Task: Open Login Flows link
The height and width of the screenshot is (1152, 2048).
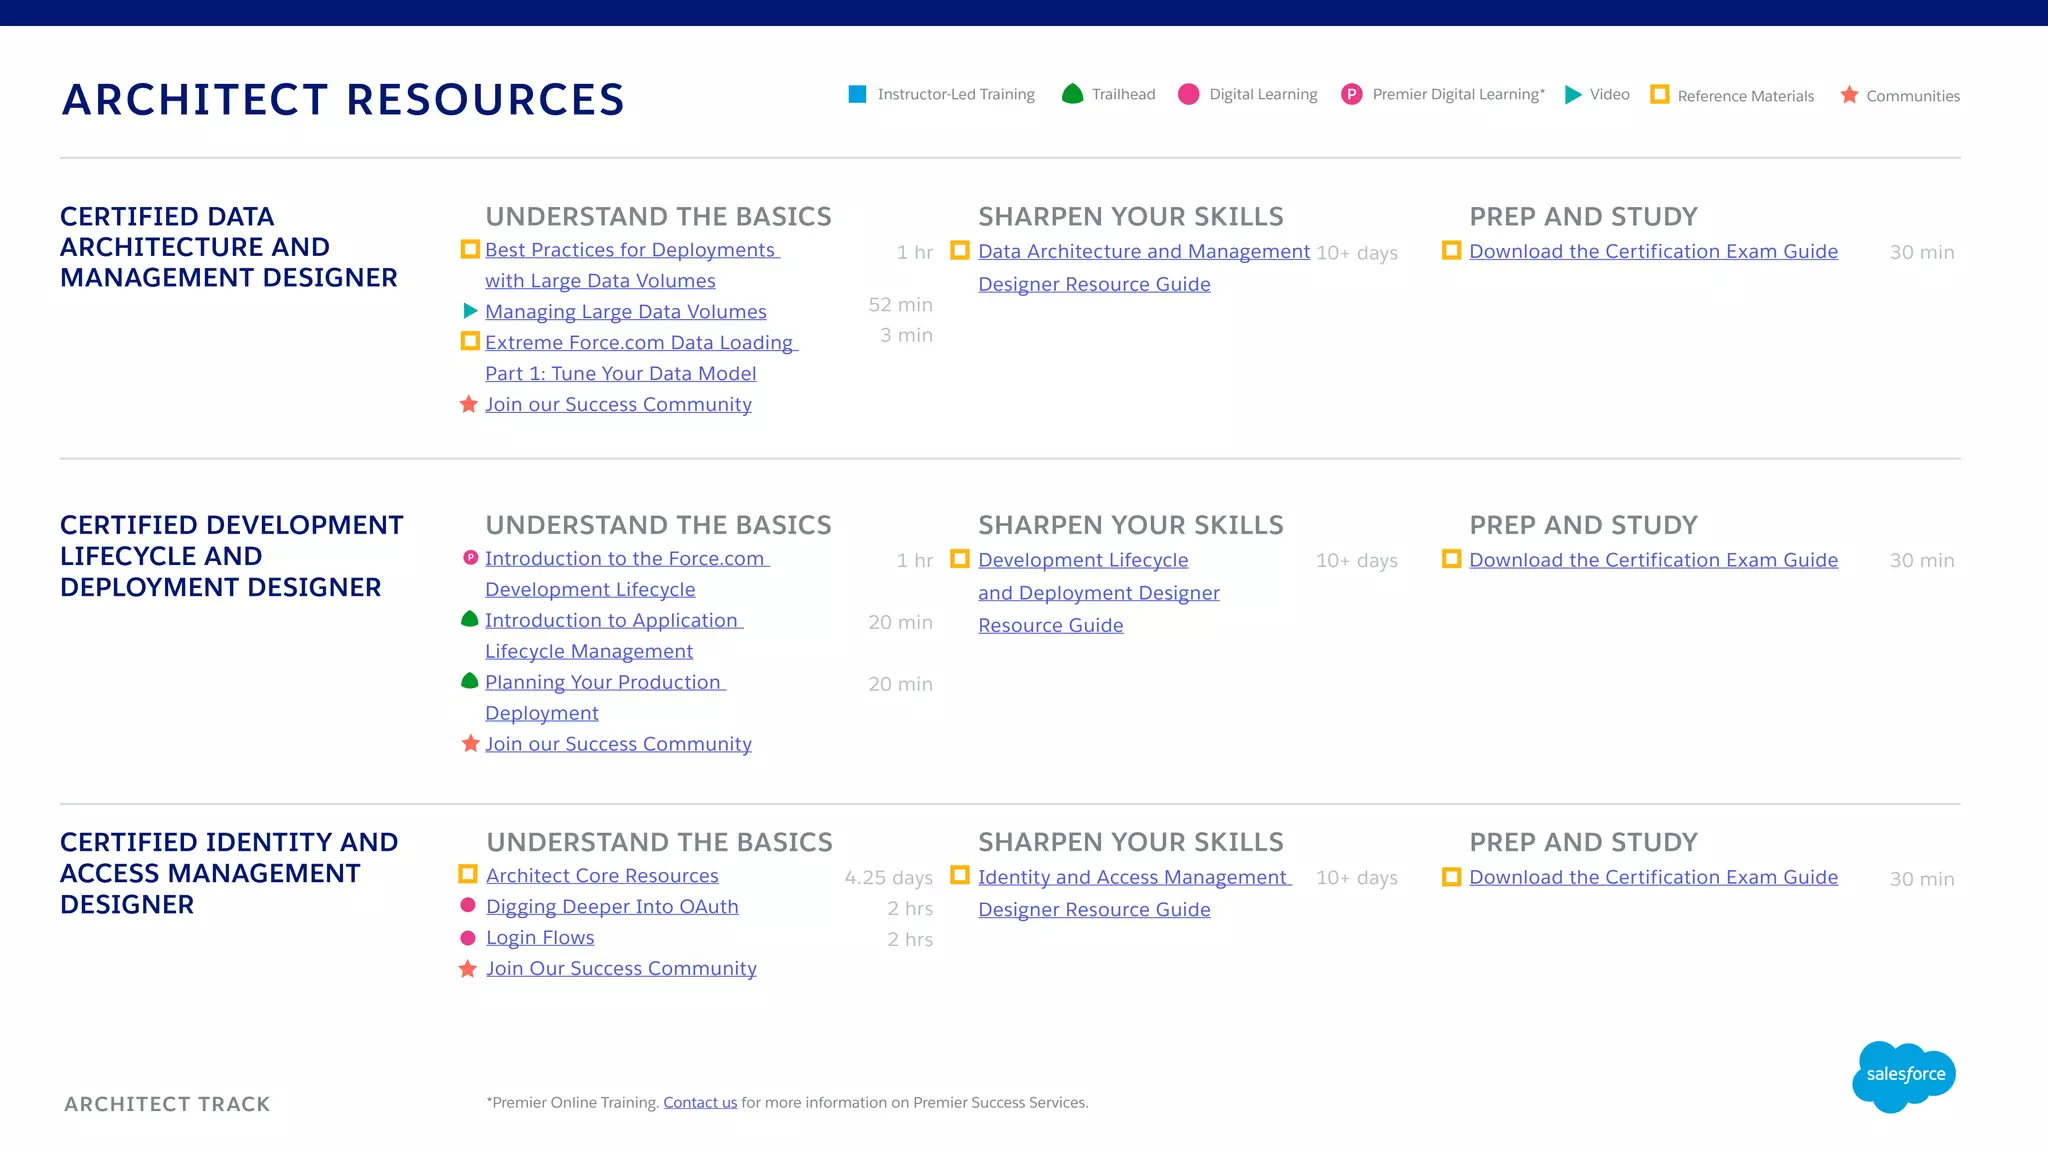Action: click(x=540, y=938)
